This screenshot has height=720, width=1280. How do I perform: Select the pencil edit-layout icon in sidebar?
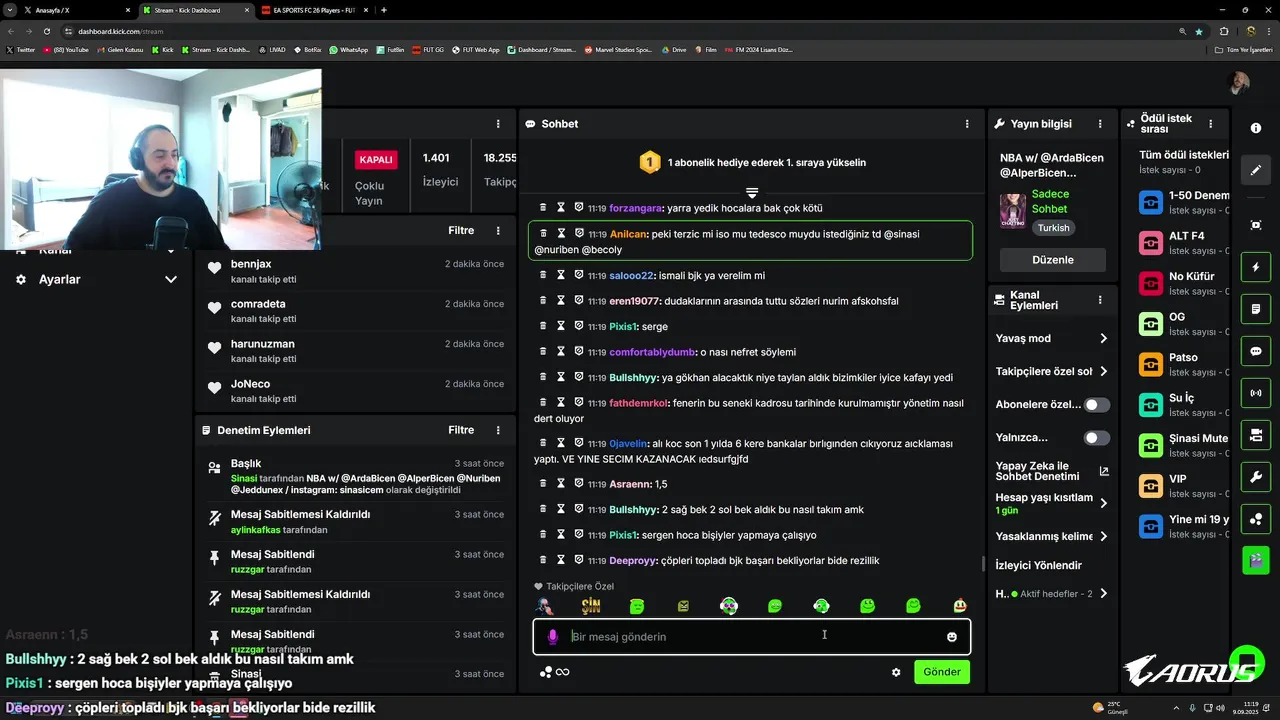[1256, 170]
